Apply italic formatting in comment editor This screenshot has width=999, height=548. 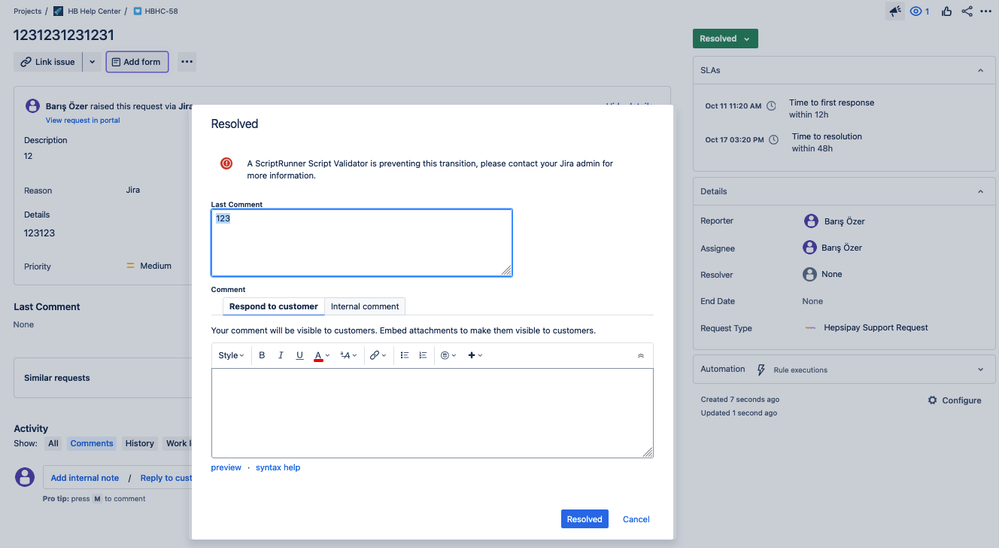pyautogui.click(x=280, y=356)
